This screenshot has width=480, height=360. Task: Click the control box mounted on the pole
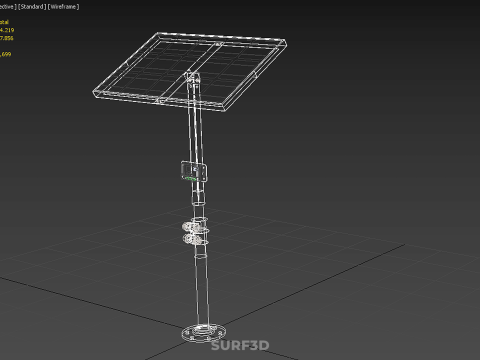pyautogui.click(x=194, y=172)
